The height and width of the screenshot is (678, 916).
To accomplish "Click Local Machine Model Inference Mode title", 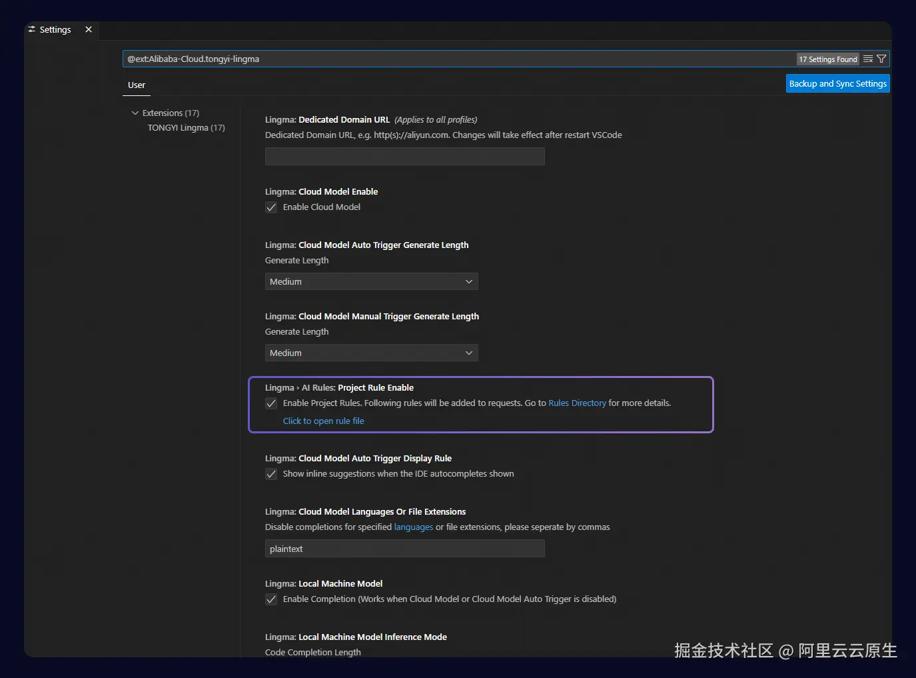I will coord(356,637).
